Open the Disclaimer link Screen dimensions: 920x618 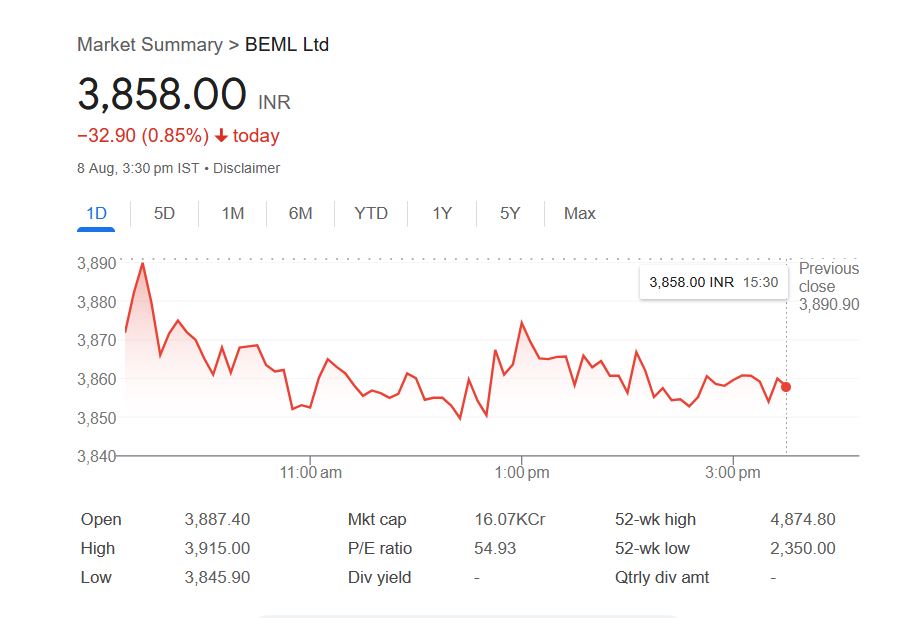246,168
